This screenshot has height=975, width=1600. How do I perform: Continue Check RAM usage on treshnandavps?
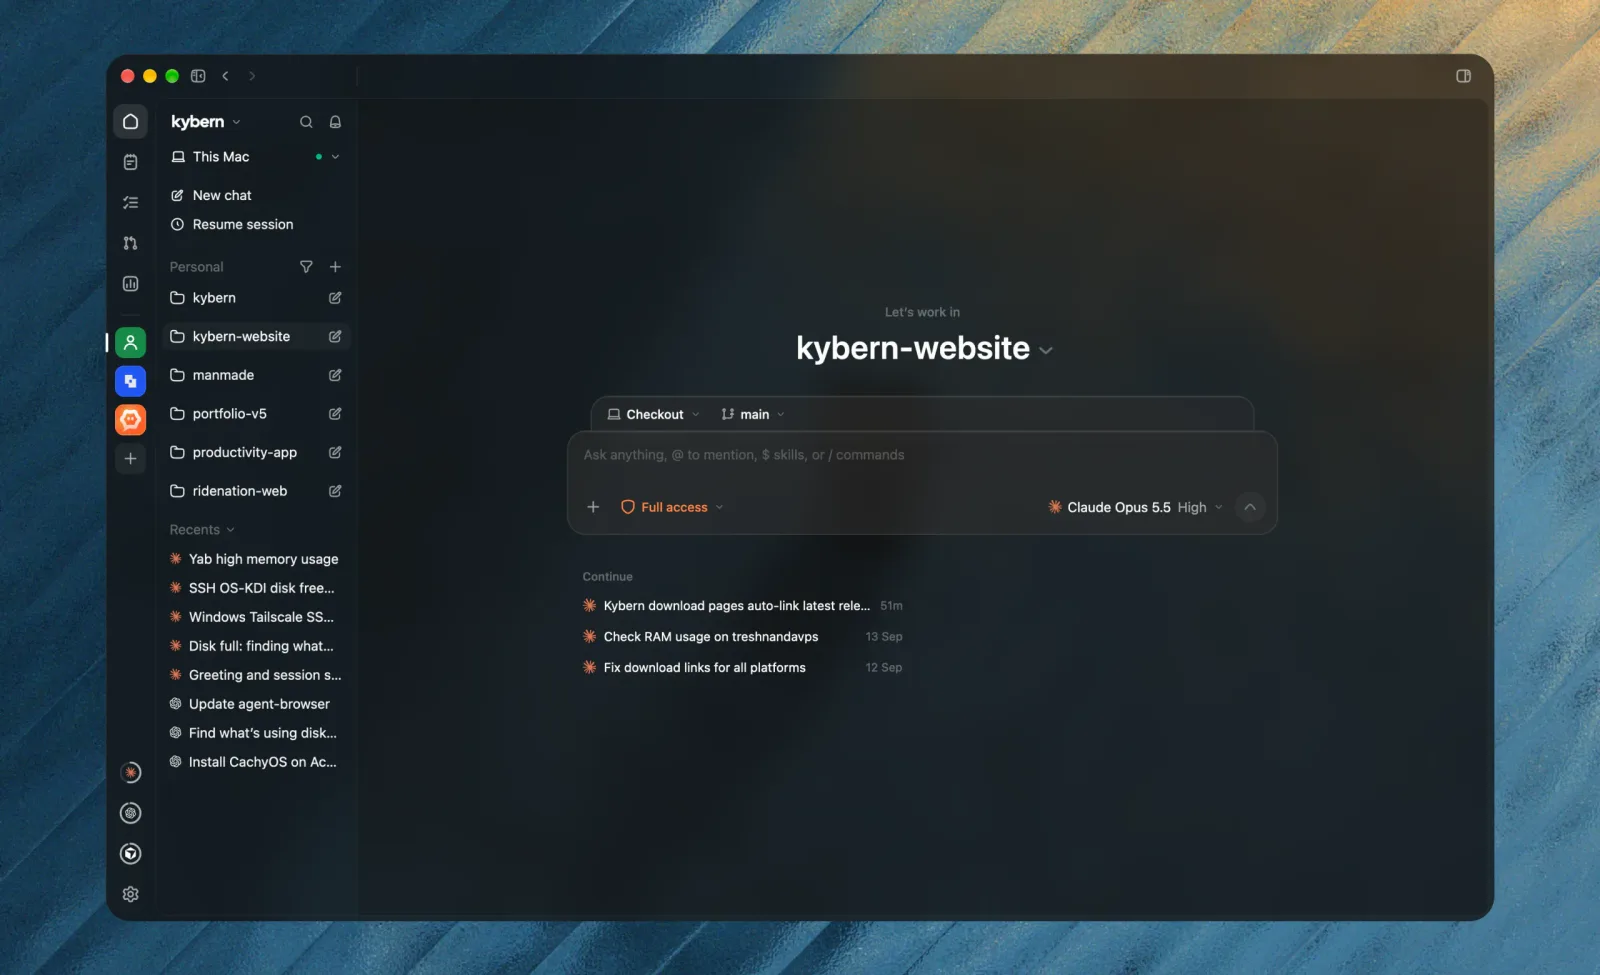pos(743,637)
